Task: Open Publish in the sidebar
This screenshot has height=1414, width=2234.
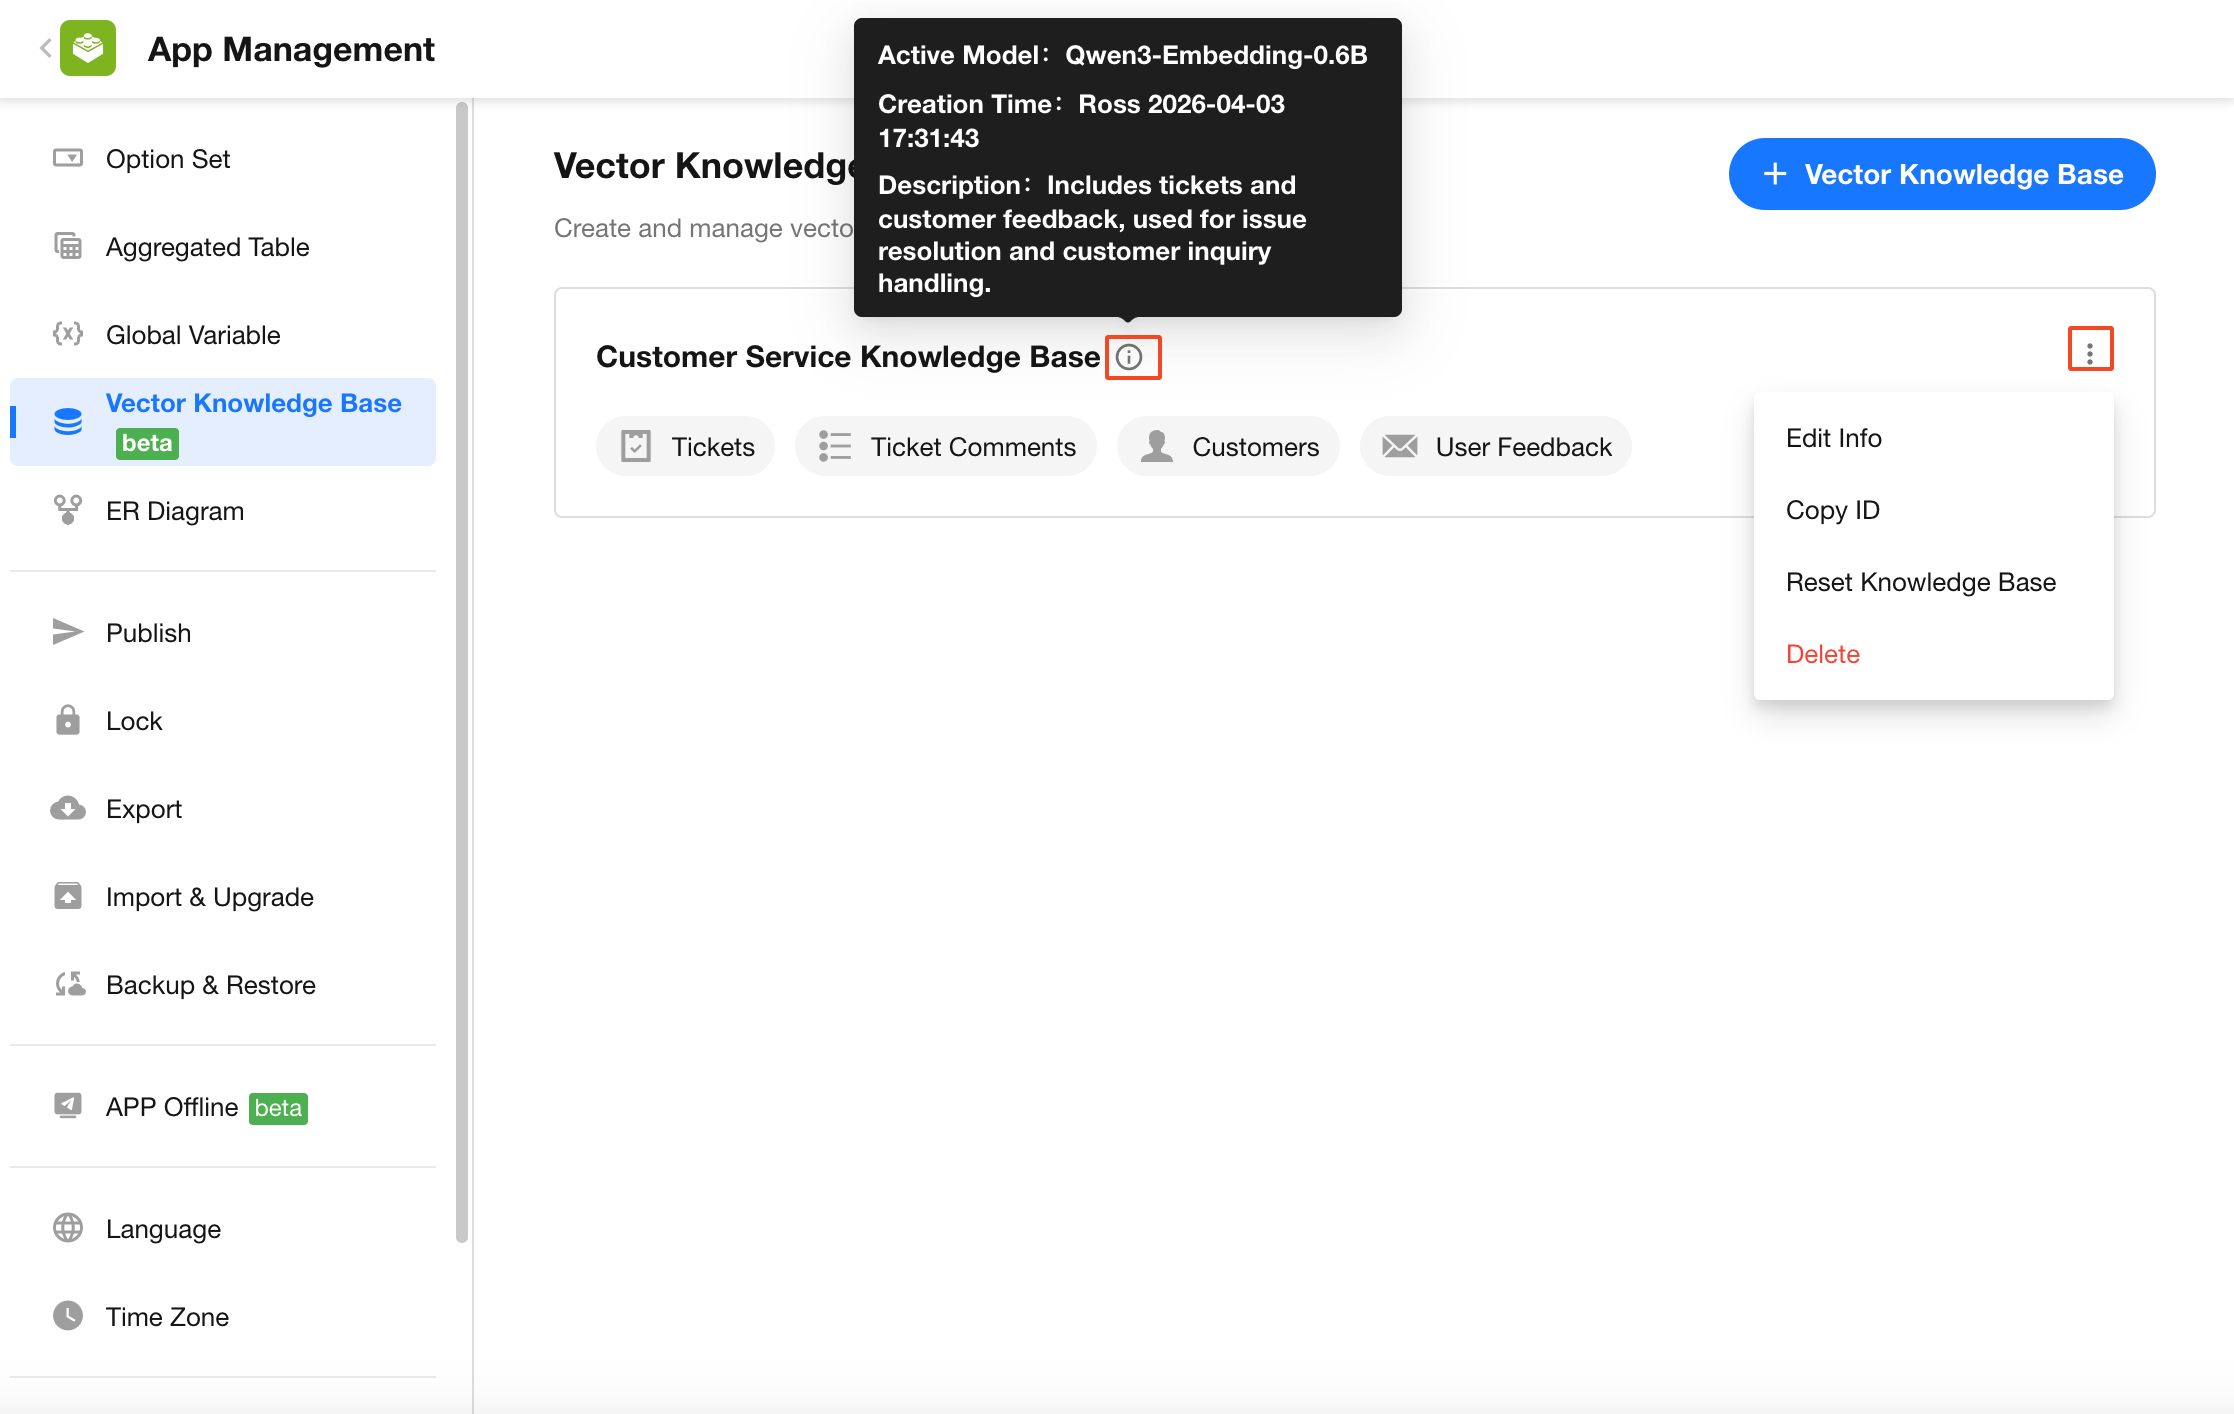Action: tap(148, 632)
